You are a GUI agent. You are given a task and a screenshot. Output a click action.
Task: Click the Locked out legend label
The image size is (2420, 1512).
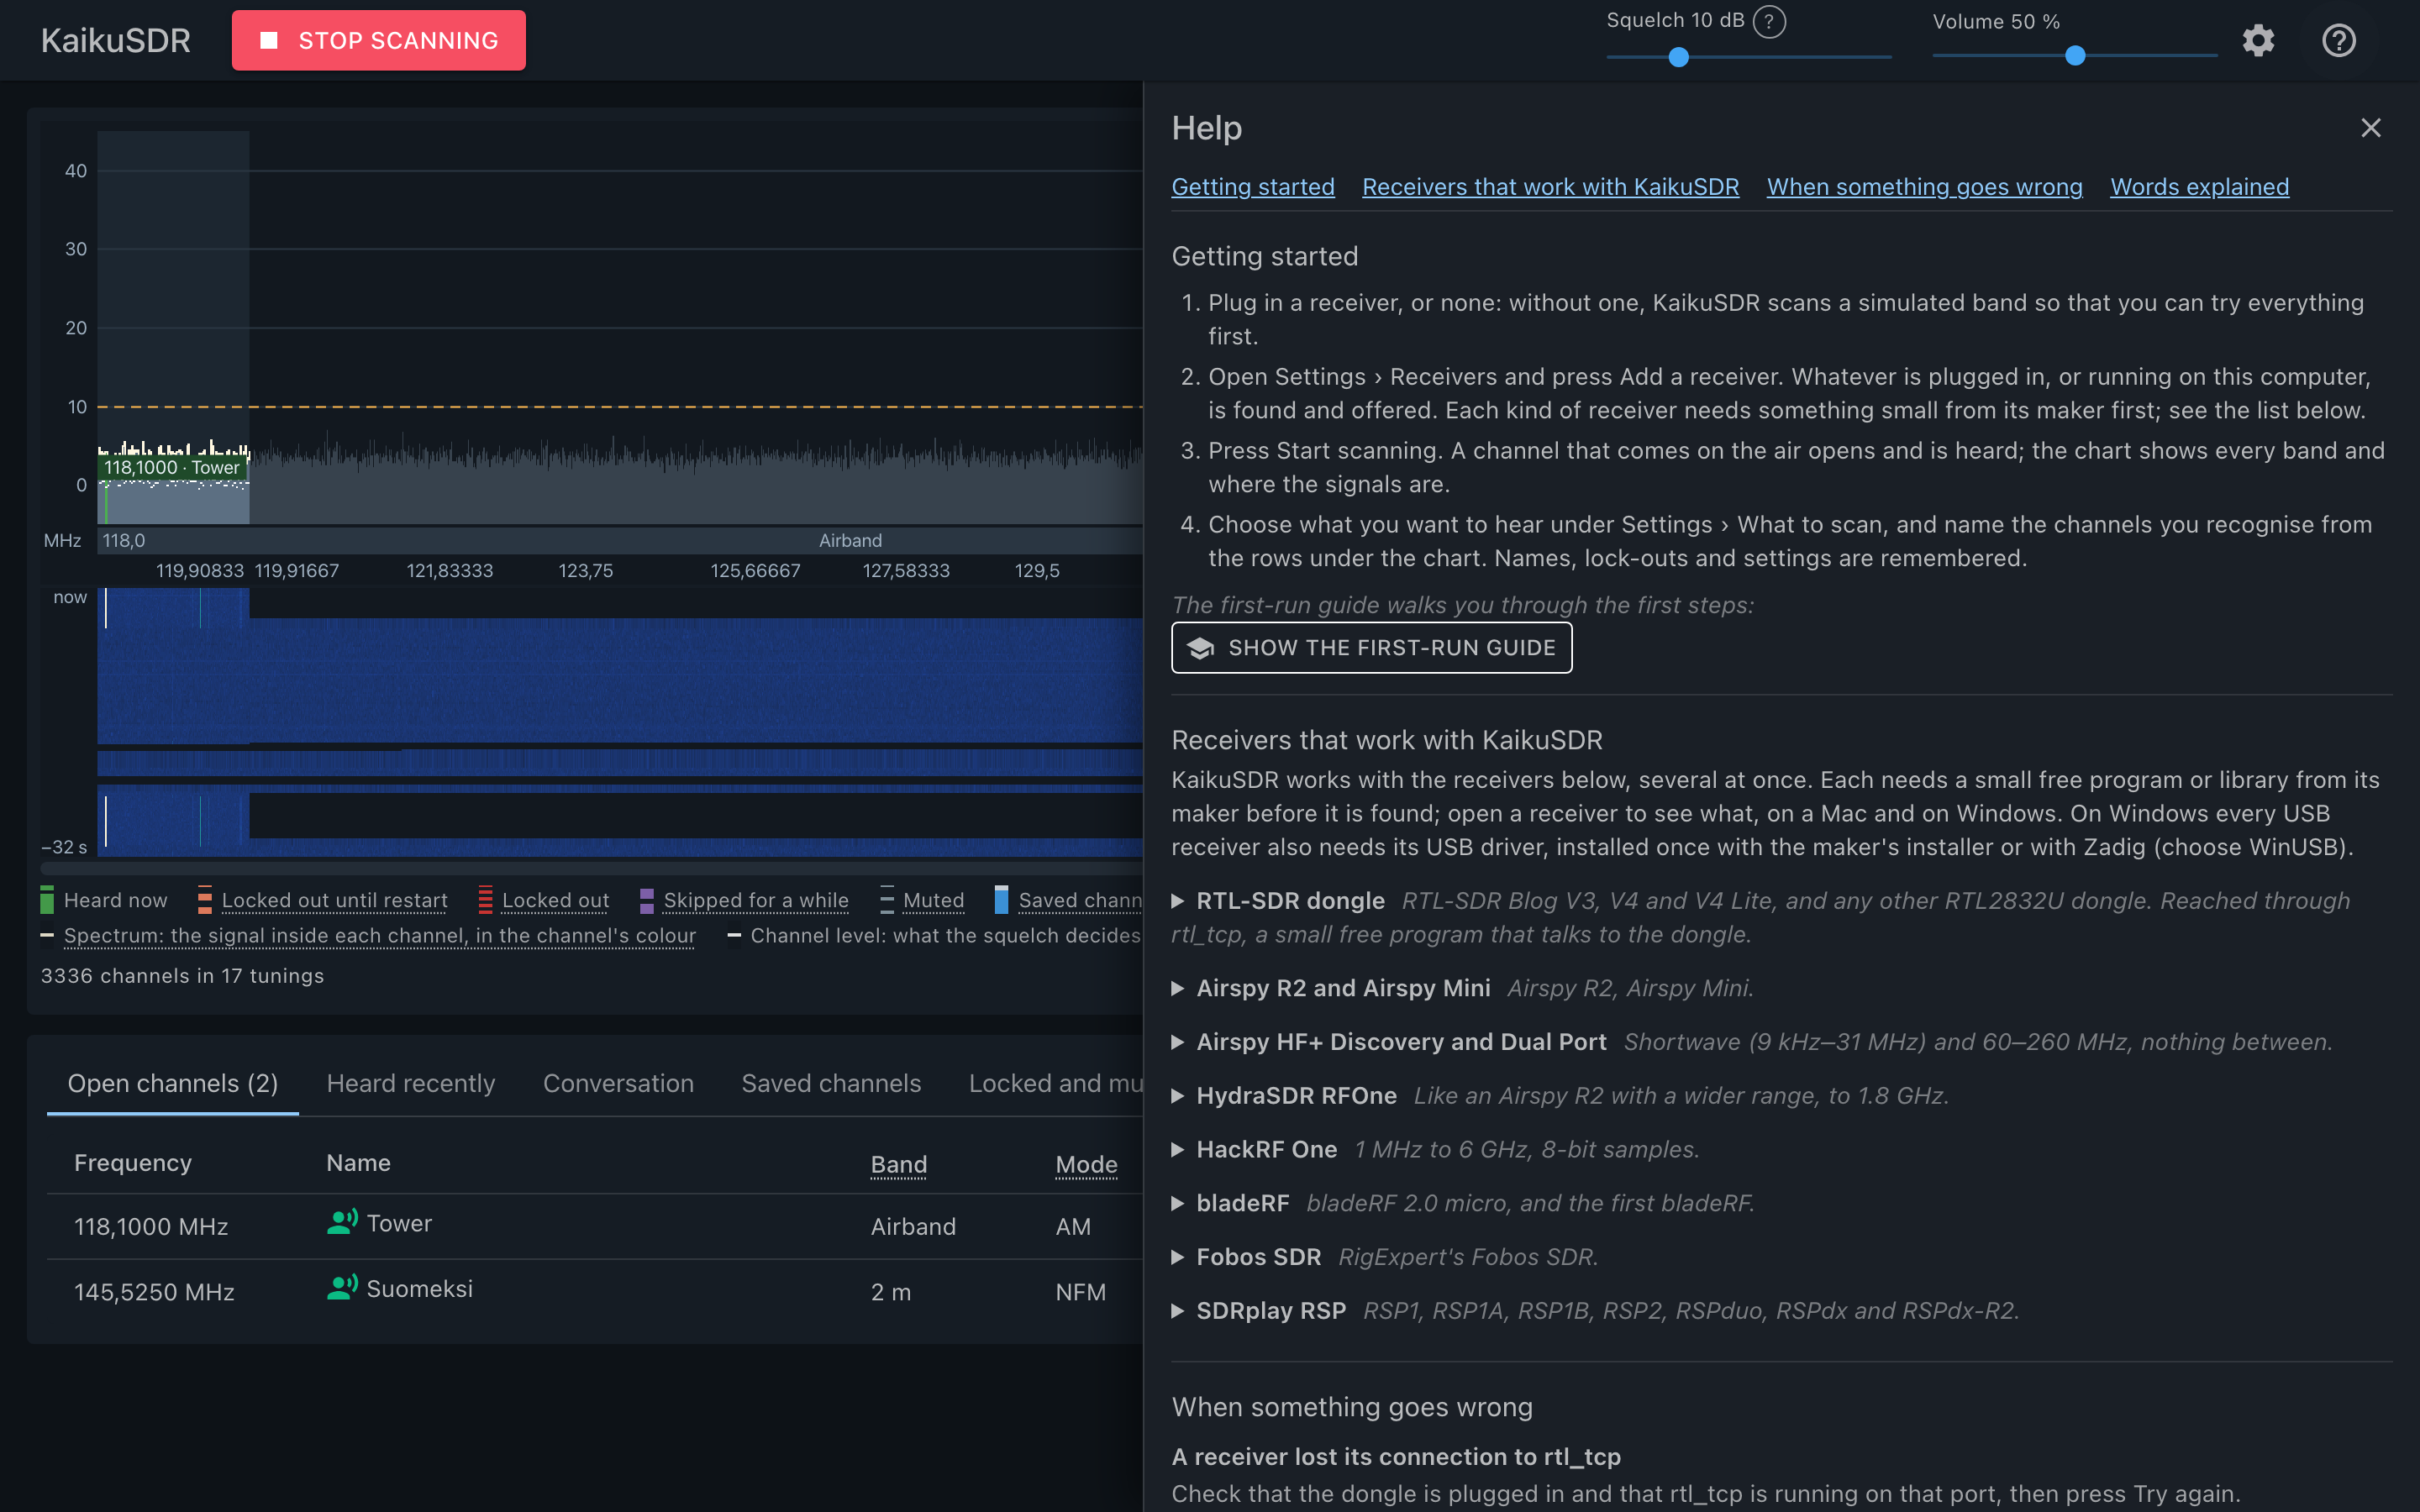pyautogui.click(x=555, y=900)
